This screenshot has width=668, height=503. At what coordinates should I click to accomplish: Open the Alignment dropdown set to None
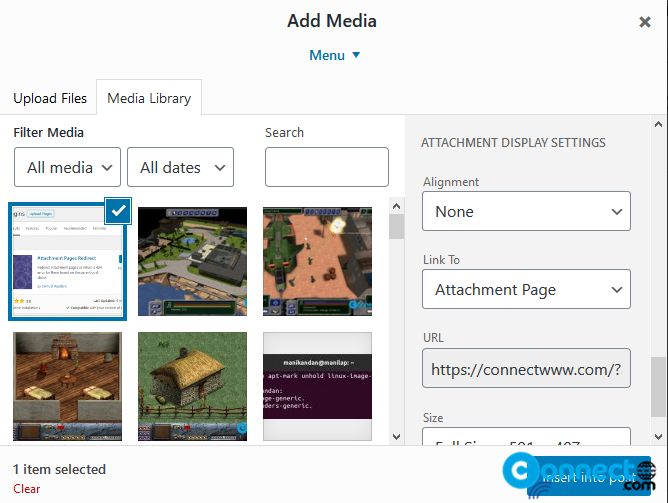pos(526,211)
